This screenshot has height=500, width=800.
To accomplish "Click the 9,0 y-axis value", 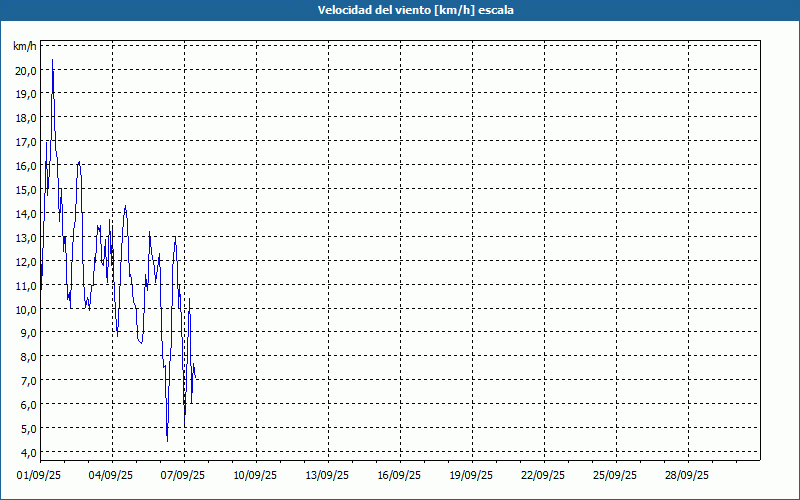I will [x=28, y=333].
